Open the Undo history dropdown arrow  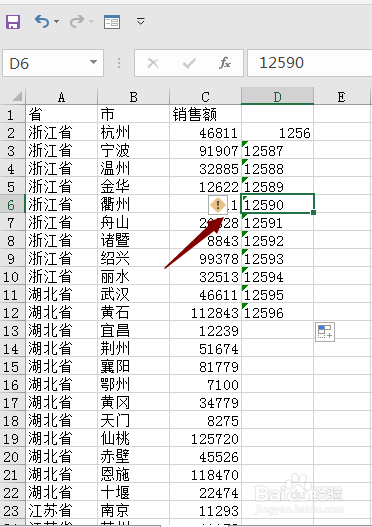[56, 22]
